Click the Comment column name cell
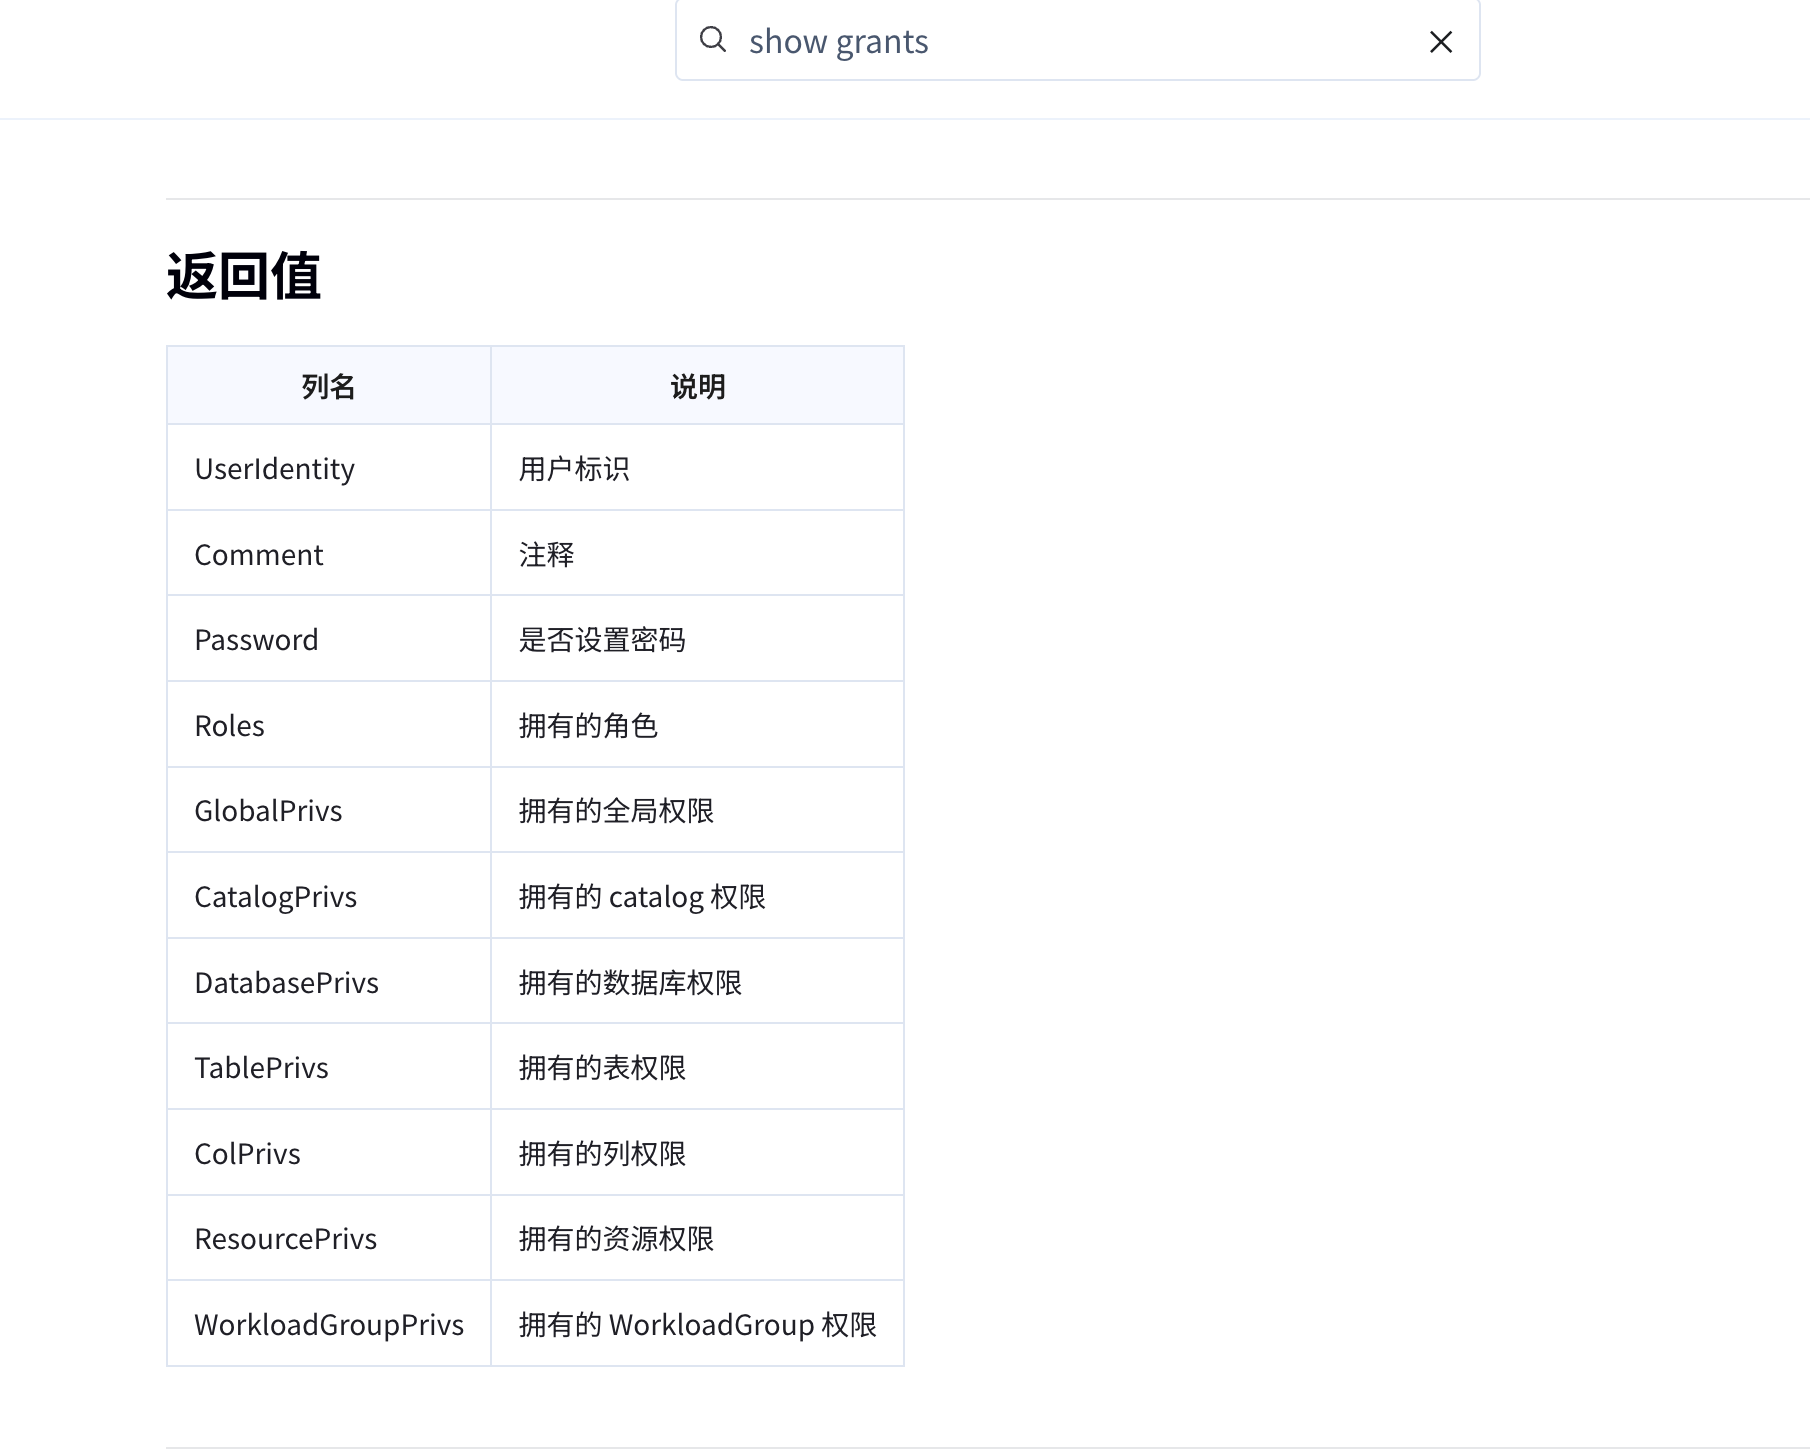The width and height of the screenshot is (1810, 1450). click(x=259, y=555)
